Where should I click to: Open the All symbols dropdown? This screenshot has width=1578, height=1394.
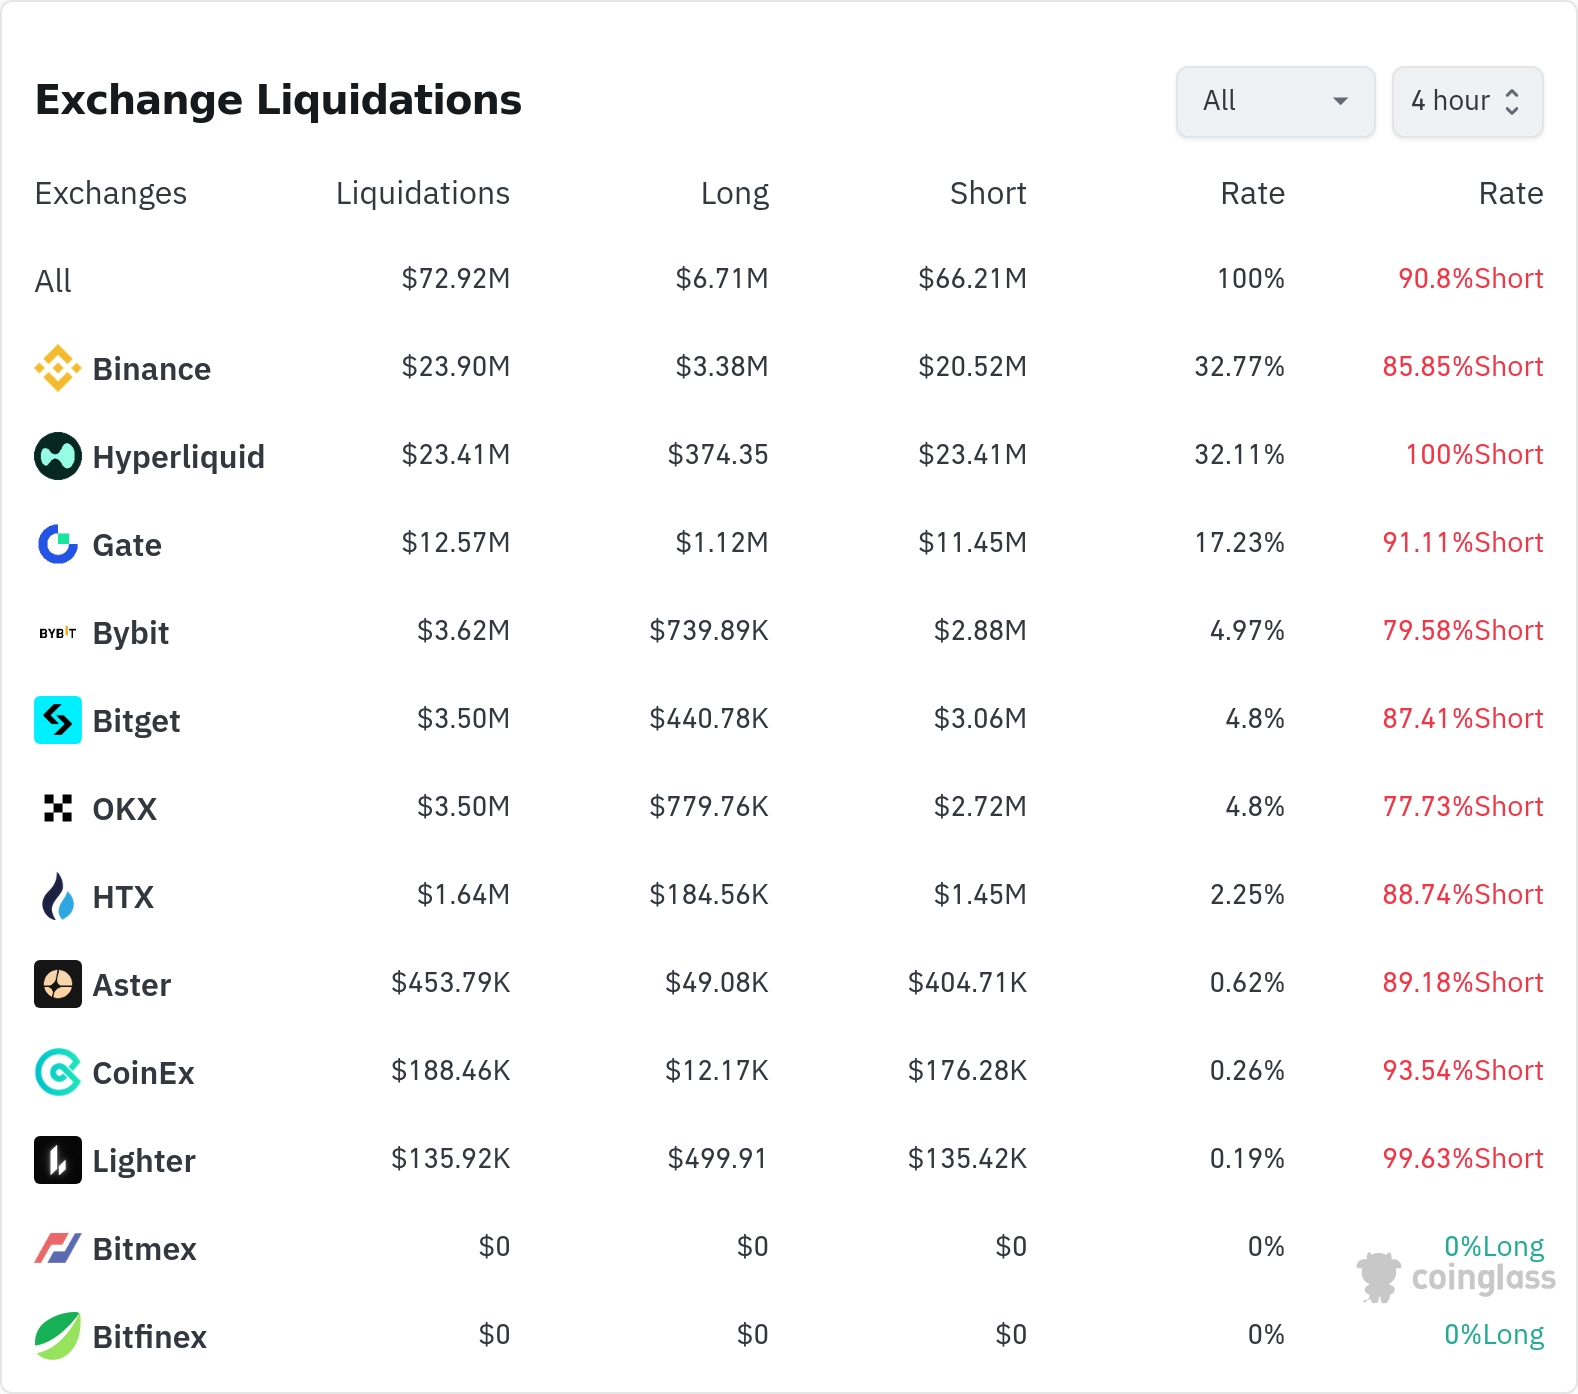(x=1275, y=101)
